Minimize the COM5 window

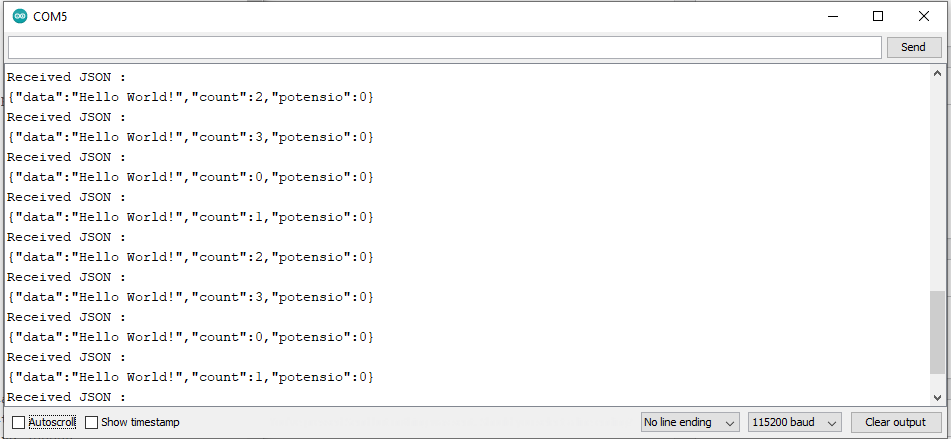click(x=832, y=16)
